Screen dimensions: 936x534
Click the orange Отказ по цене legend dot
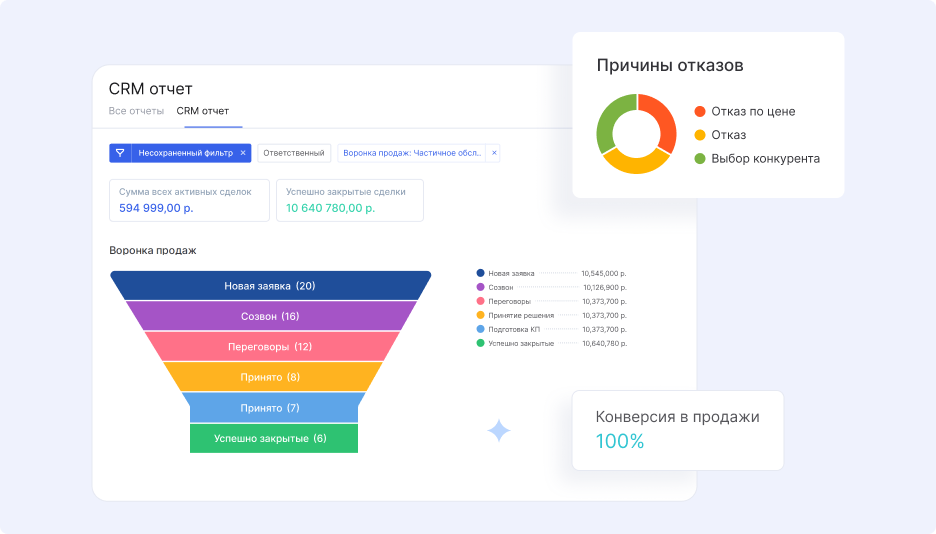[700, 112]
